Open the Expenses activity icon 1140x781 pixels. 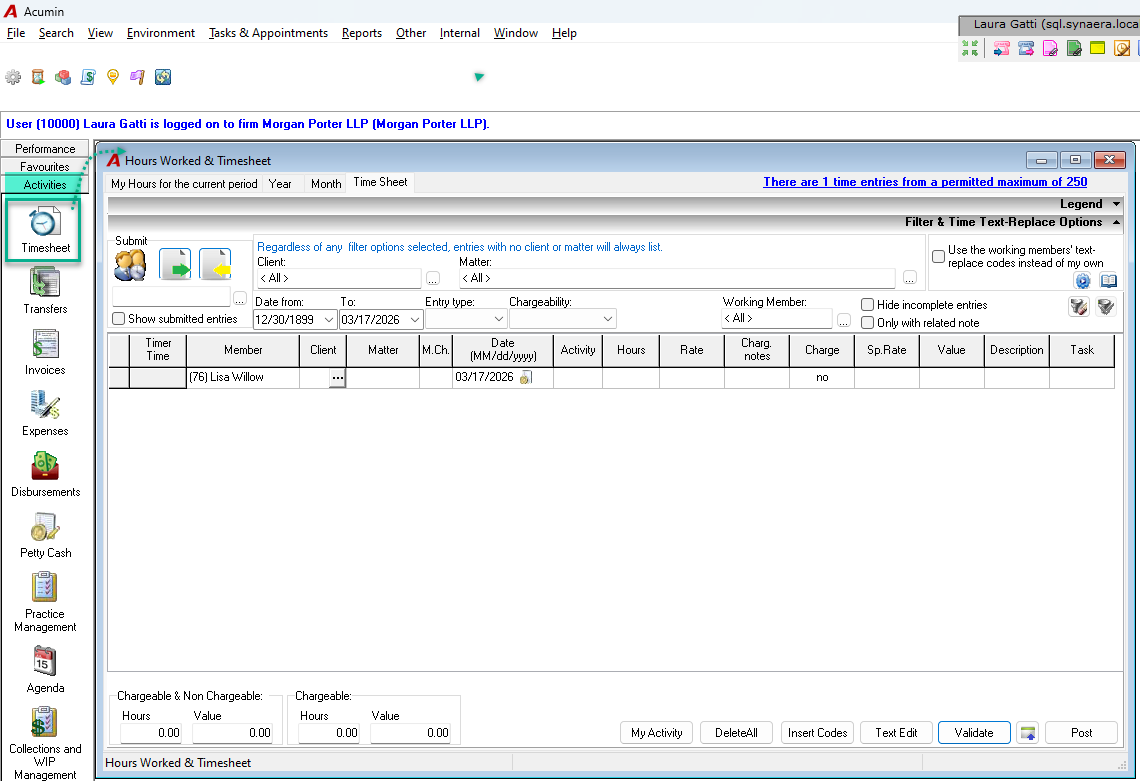[45, 404]
